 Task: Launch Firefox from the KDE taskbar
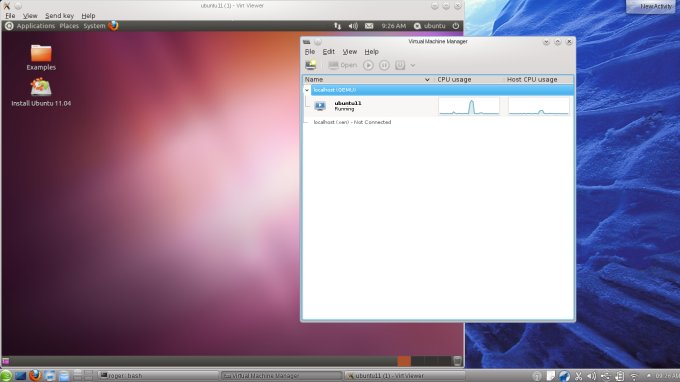[x=35, y=375]
